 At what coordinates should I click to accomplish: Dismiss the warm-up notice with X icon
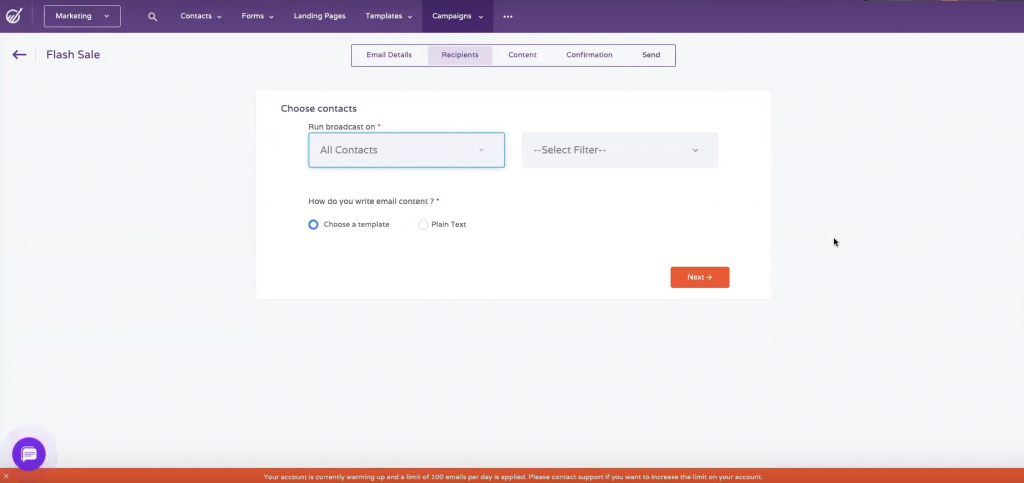(6, 476)
